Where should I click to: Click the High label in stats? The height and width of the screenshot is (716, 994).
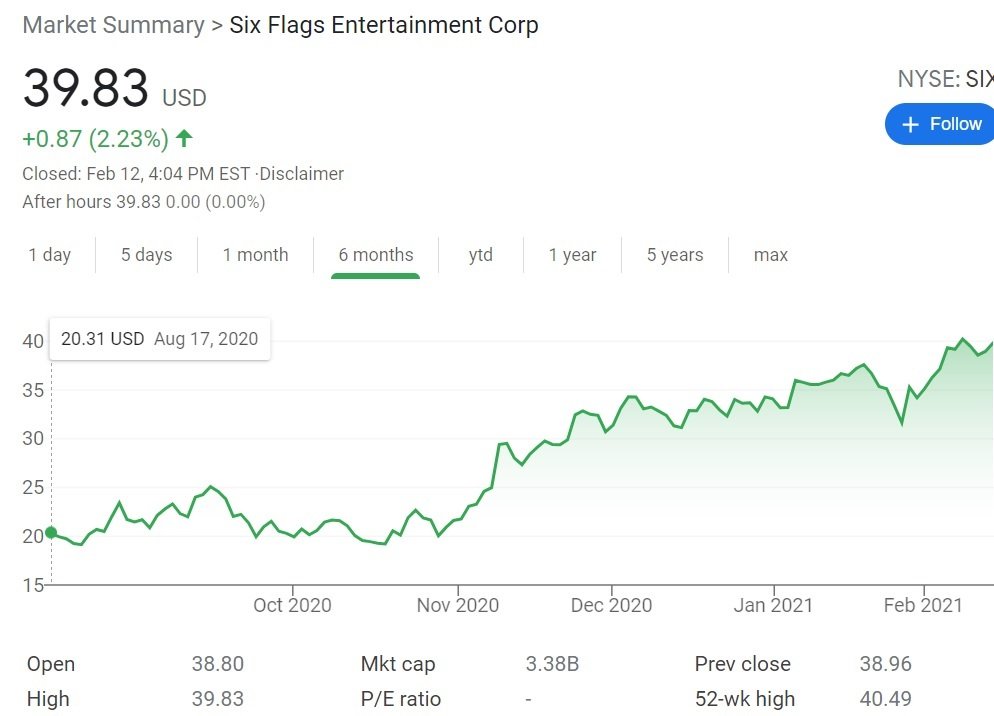[x=48, y=699]
